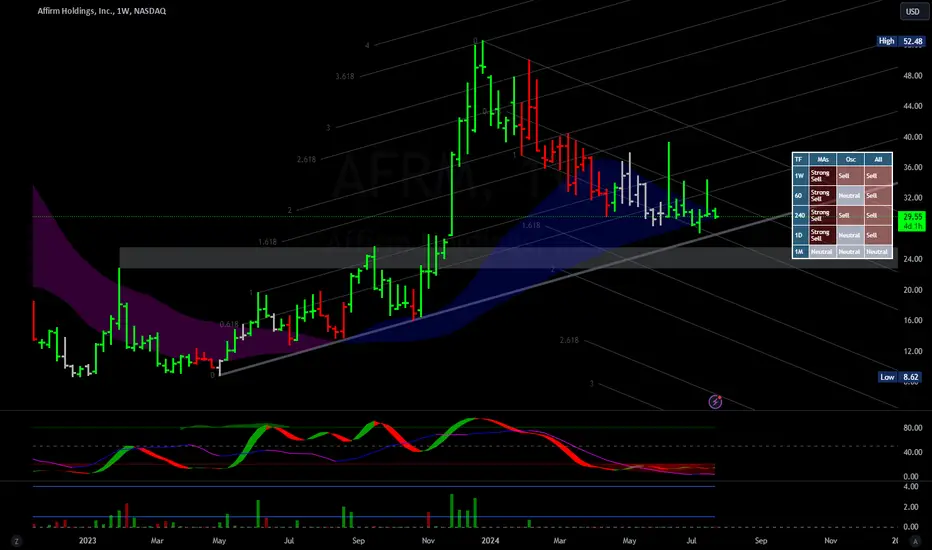Click the 36.00 price axis label

912,168
